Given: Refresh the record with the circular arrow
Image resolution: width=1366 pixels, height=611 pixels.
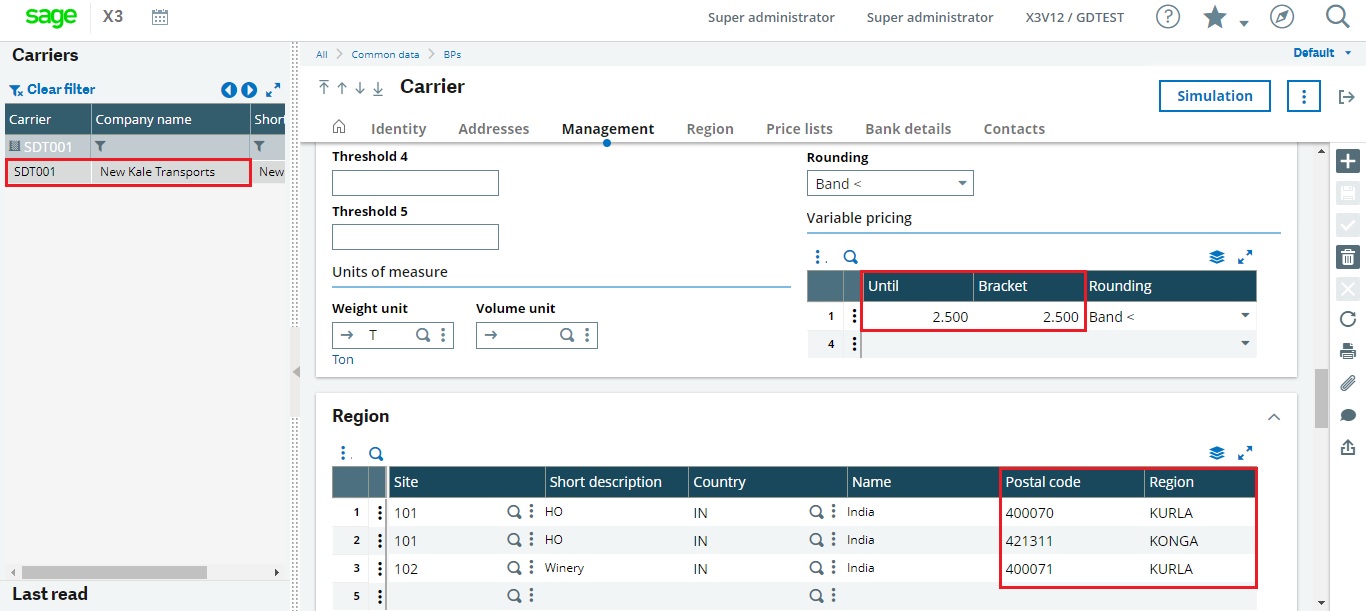Looking at the screenshot, I should [1347, 320].
